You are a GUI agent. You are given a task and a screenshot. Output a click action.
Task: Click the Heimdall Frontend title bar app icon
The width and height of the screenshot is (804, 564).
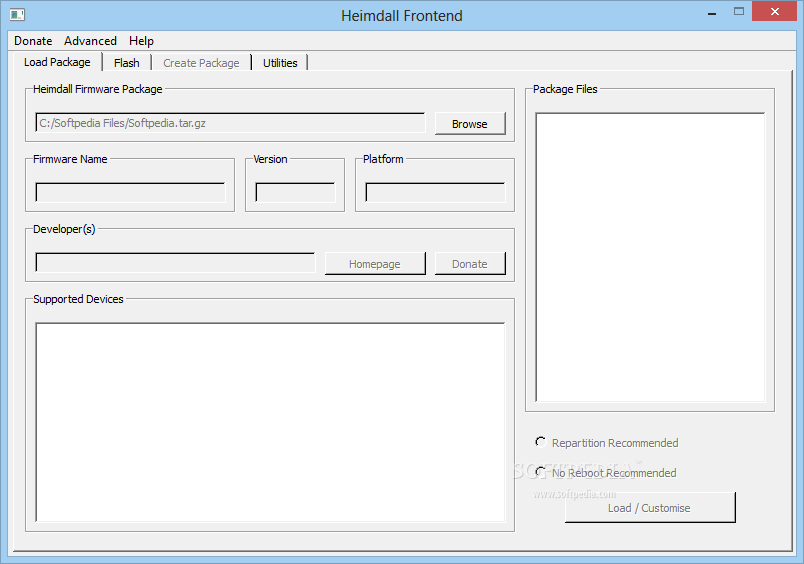pos(17,15)
